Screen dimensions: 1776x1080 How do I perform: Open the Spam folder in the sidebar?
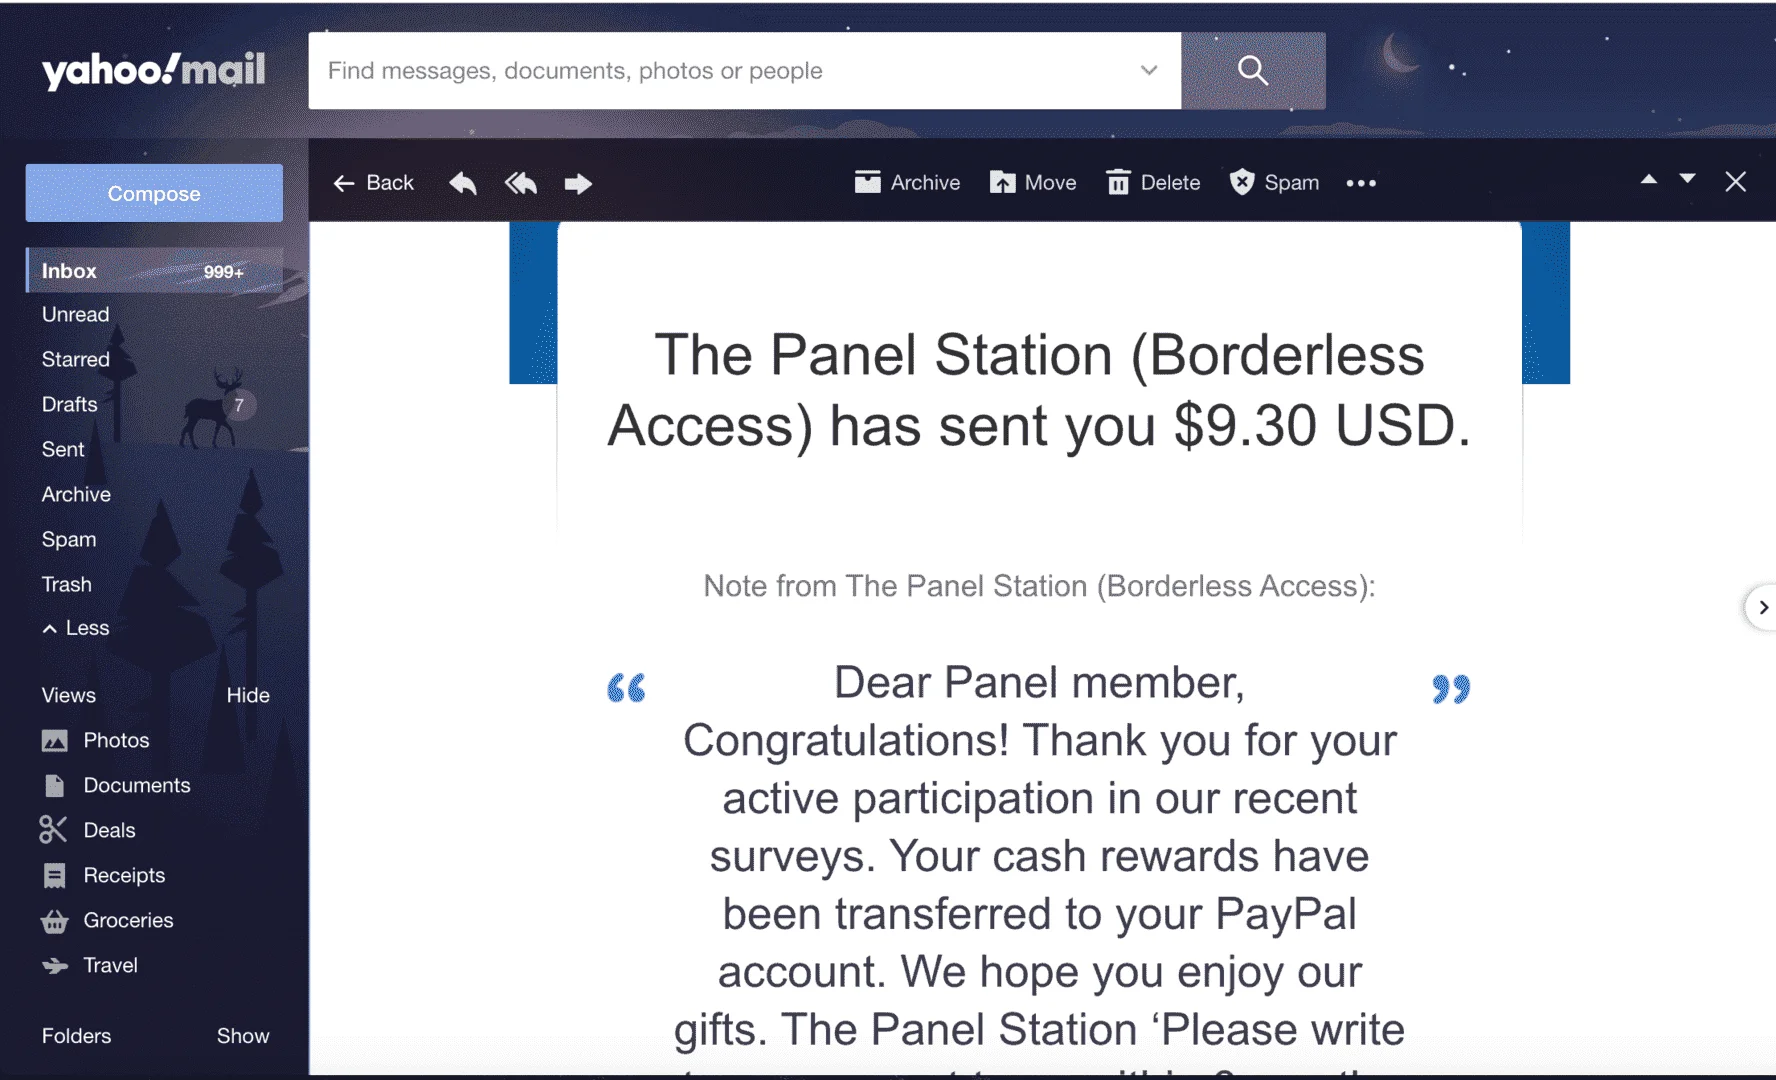point(69,540)
